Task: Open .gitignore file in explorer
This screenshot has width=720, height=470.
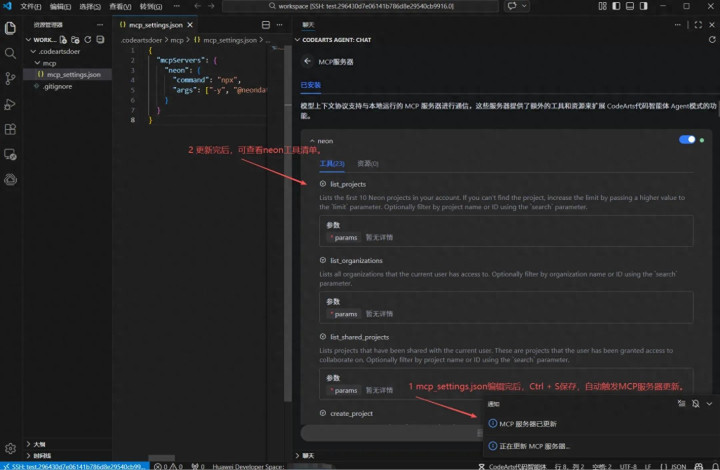Action: tap(58, 86)
